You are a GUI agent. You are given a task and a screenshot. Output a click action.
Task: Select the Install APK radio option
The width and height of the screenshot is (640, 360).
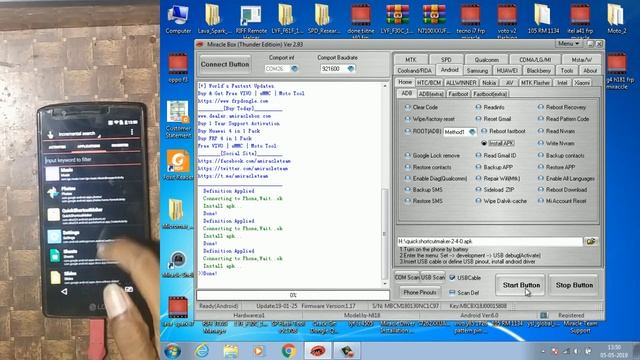tap(498, 143)
